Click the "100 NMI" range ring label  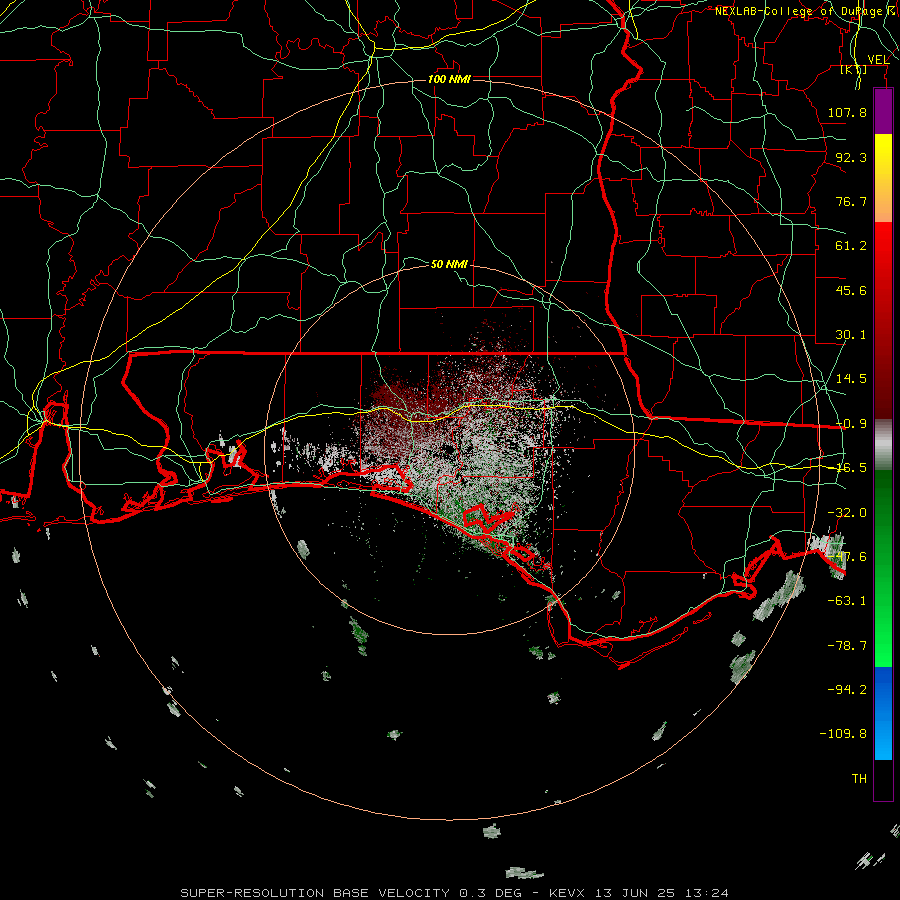pos(449,79)
